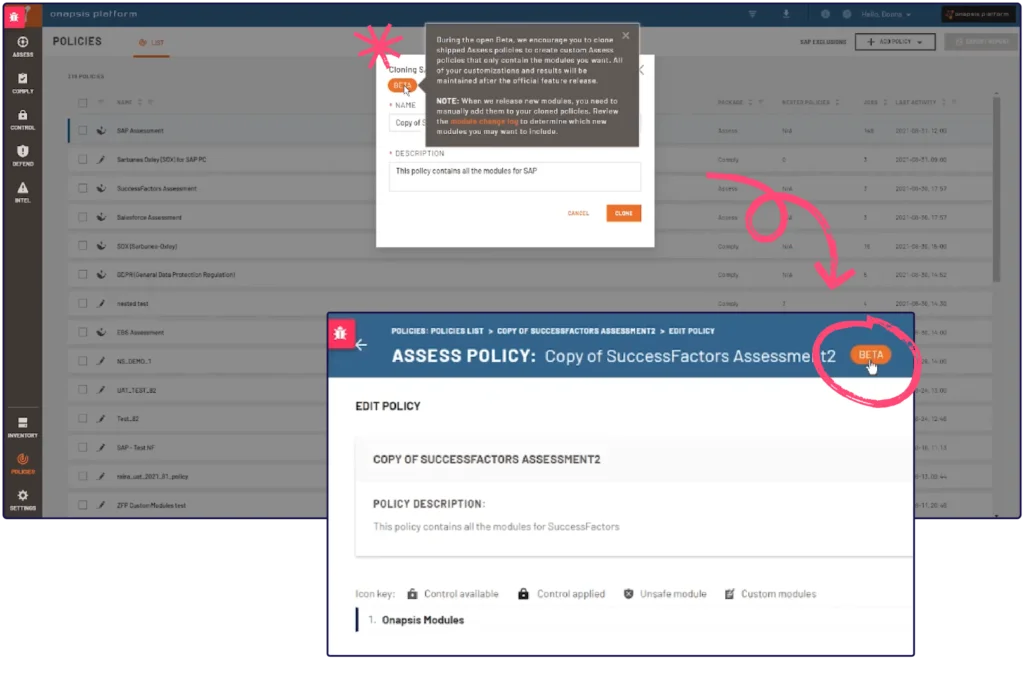Click the download icon in top bar
This screenshot has width=1024, height=684.
coord(786,14)
